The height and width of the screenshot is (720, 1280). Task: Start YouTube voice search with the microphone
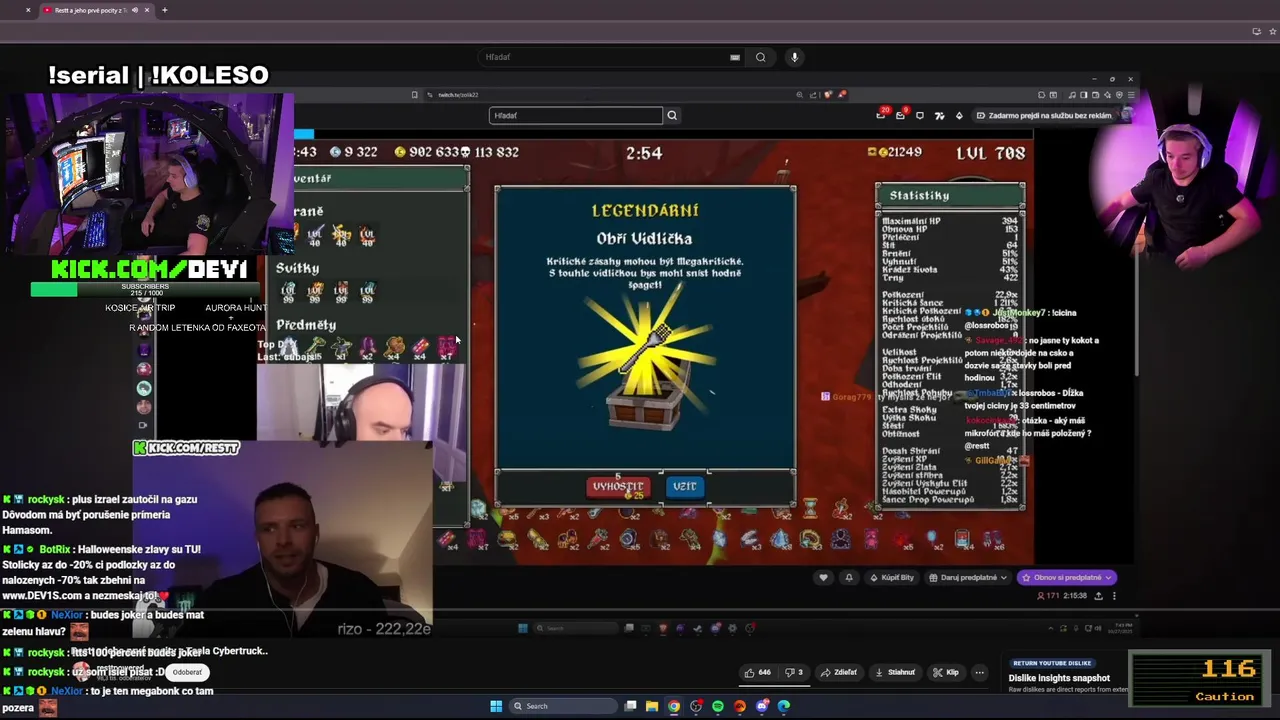click(x=795, y=57)
